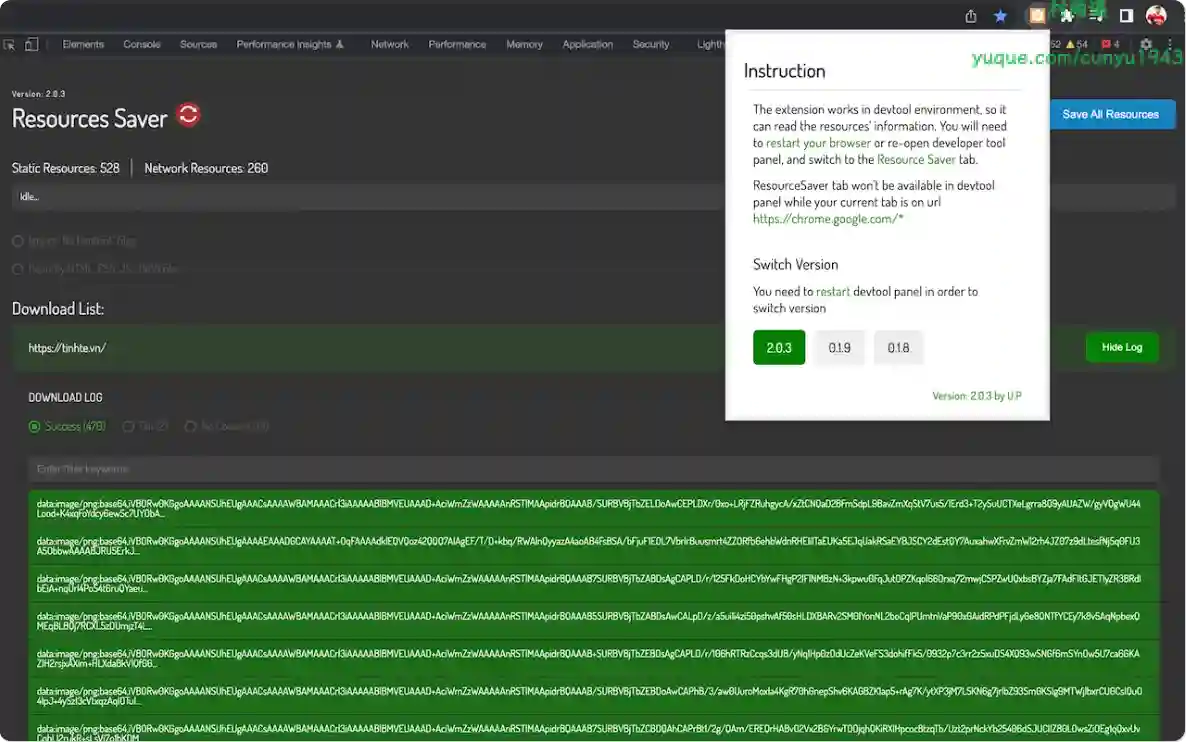Open the Chrome profile avatar
This screenshot has width=1186, height=742.
(x=1156, y=15)
